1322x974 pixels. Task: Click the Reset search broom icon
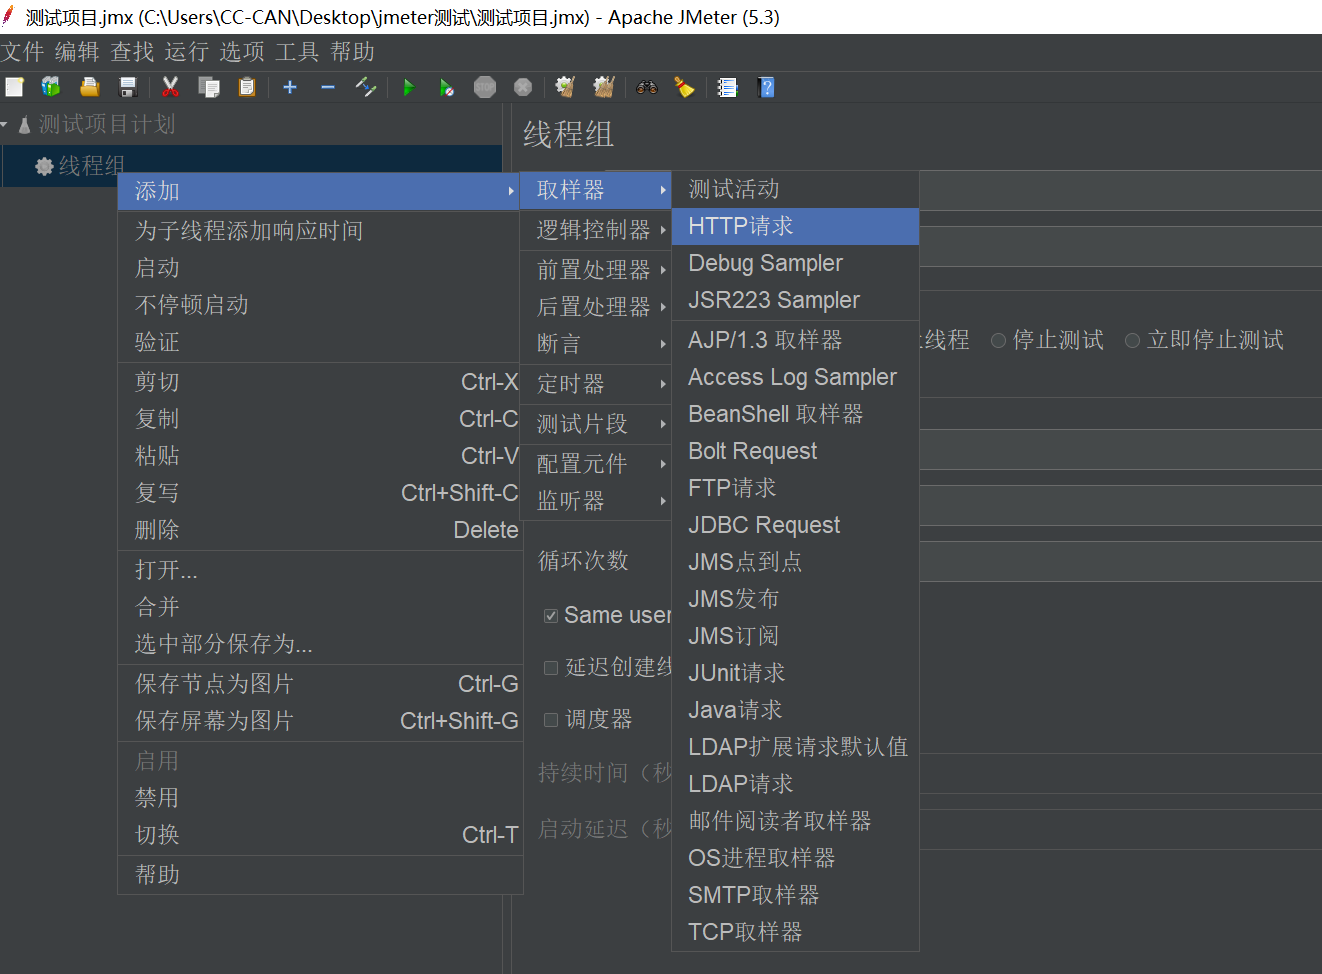(x=684, y=87)
